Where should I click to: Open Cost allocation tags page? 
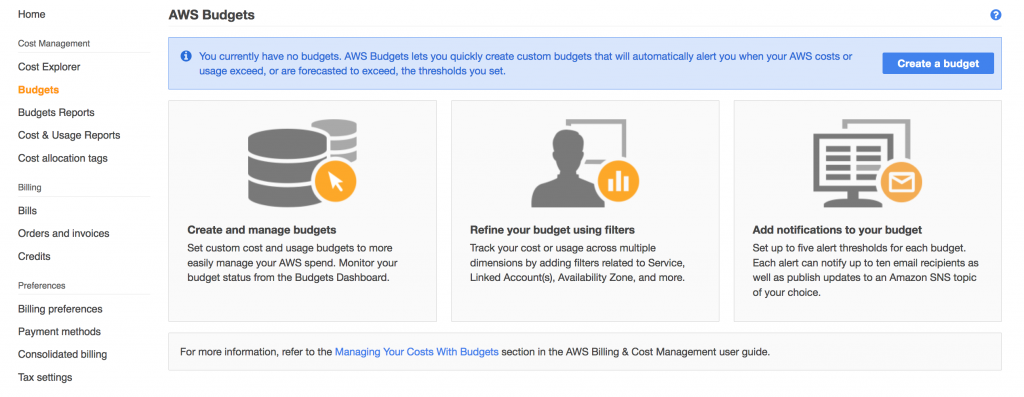tap(63, 158)
